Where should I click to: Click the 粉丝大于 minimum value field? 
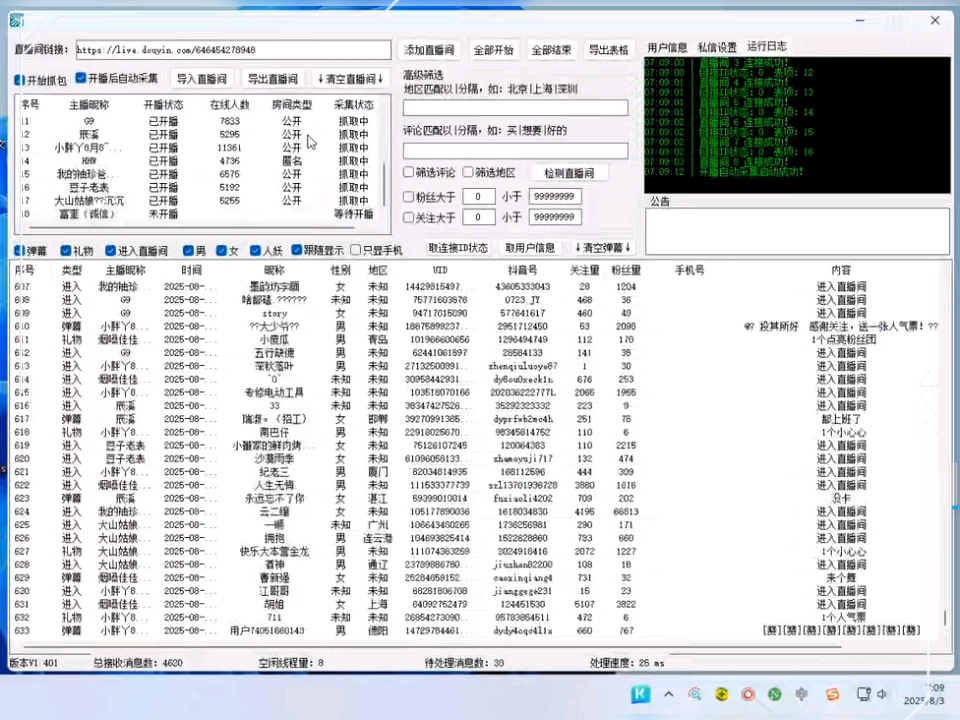pyautogui.click(x=478, y=197)
